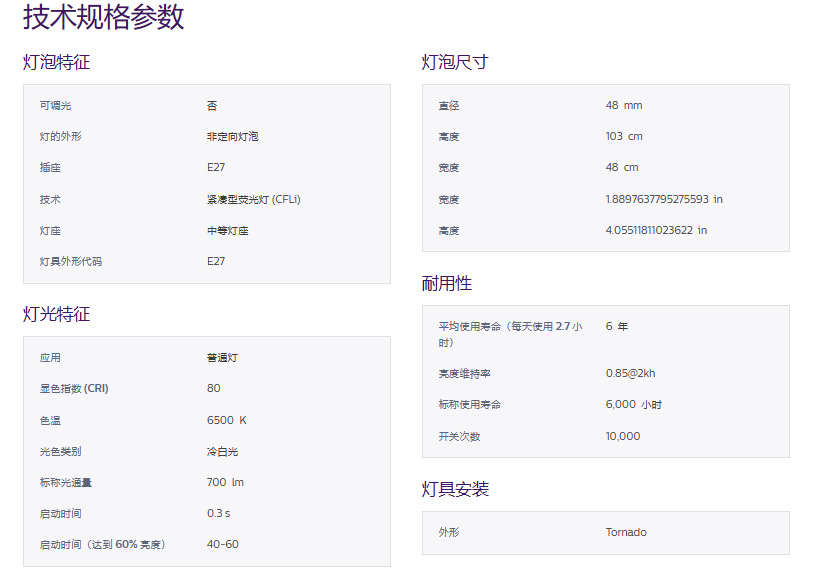Select the value 紧凑型荧光灯 (CFLi)

click(x=253, y=200)
